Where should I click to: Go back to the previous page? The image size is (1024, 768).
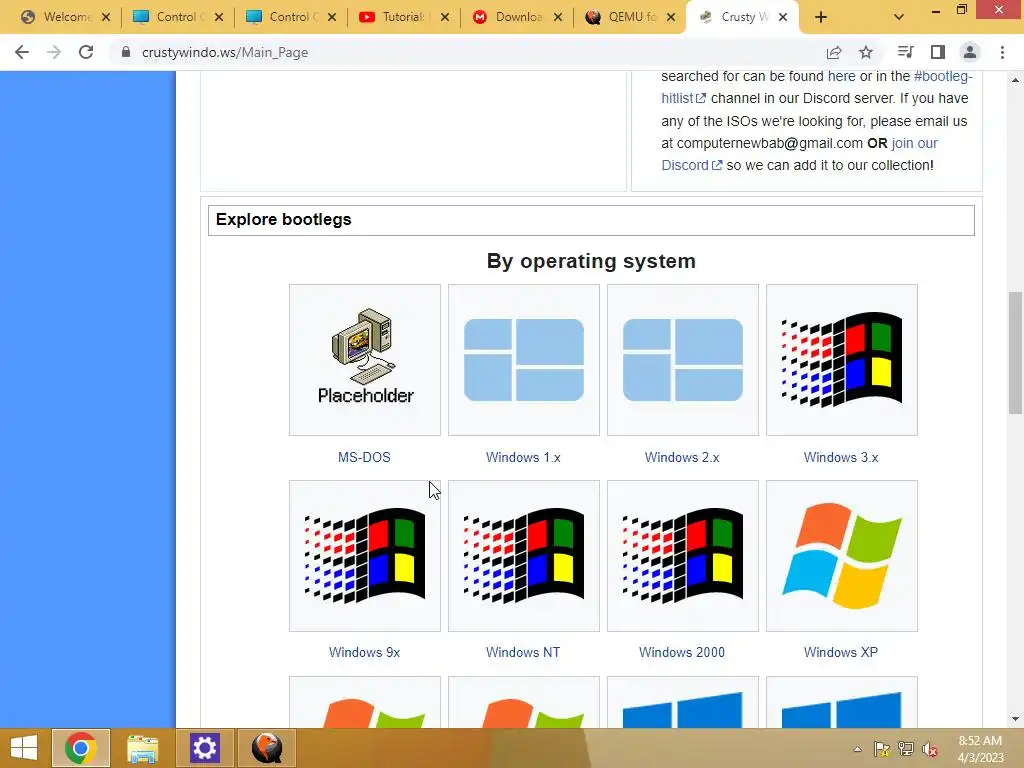coord(22,52)
